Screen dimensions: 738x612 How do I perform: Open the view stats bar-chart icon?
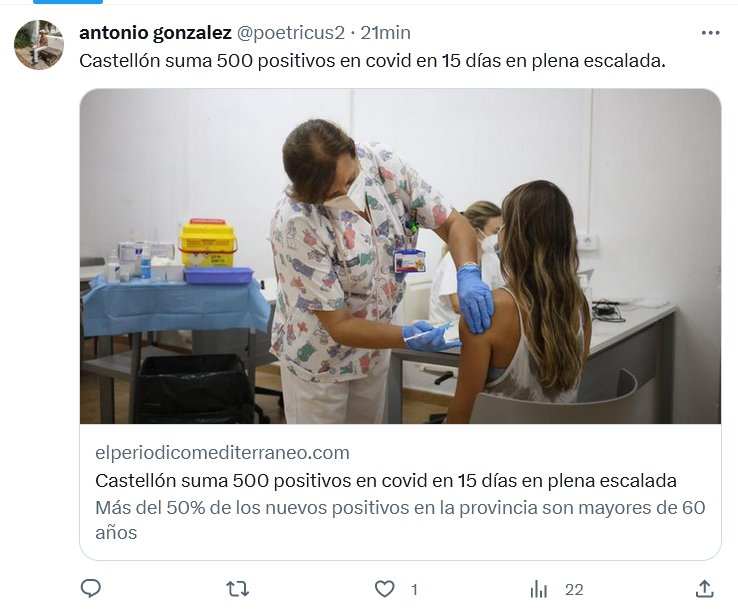539,589
